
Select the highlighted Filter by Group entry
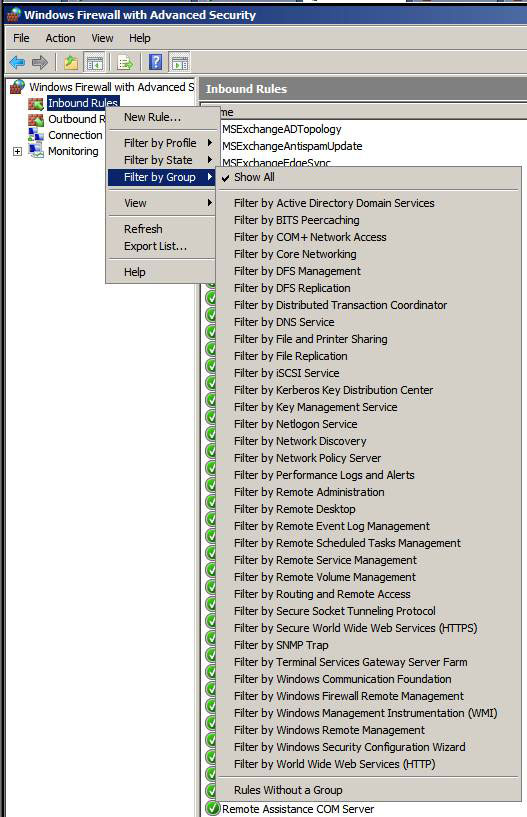(162, 177)
